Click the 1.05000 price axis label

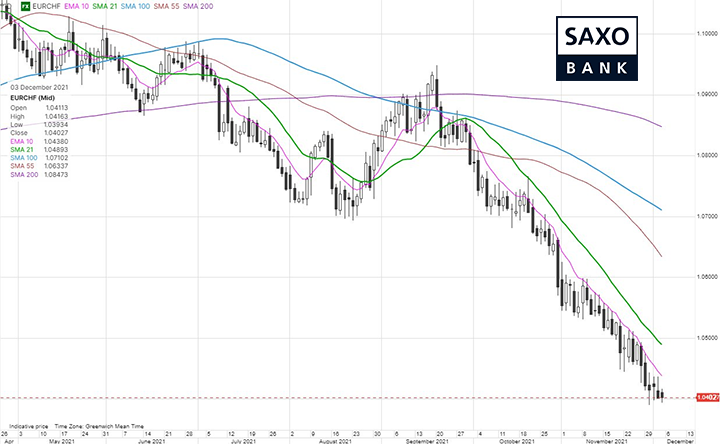pos(707,337)
